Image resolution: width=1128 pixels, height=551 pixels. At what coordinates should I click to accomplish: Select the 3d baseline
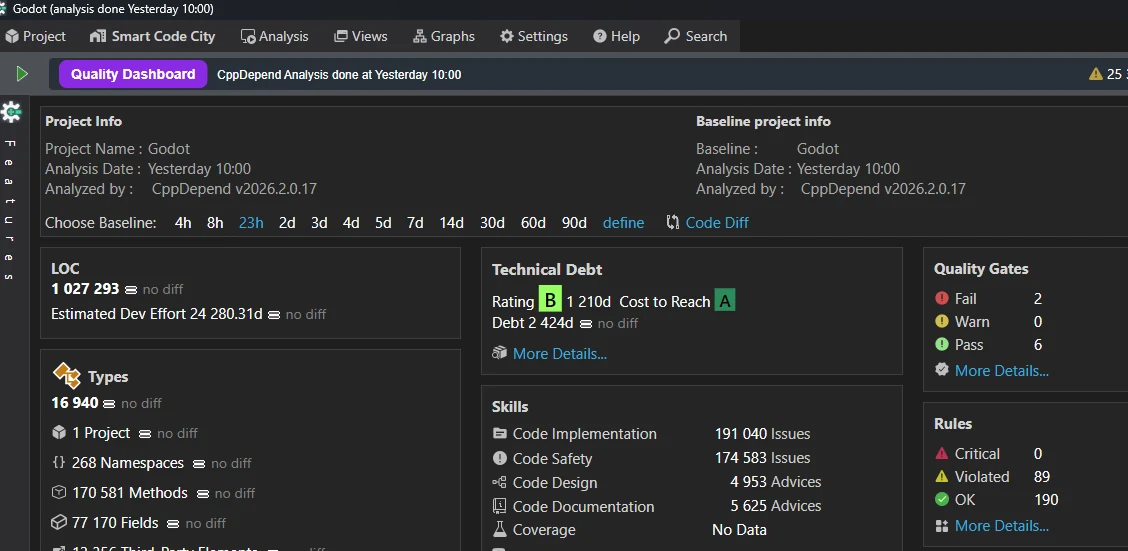click(319, 223)
